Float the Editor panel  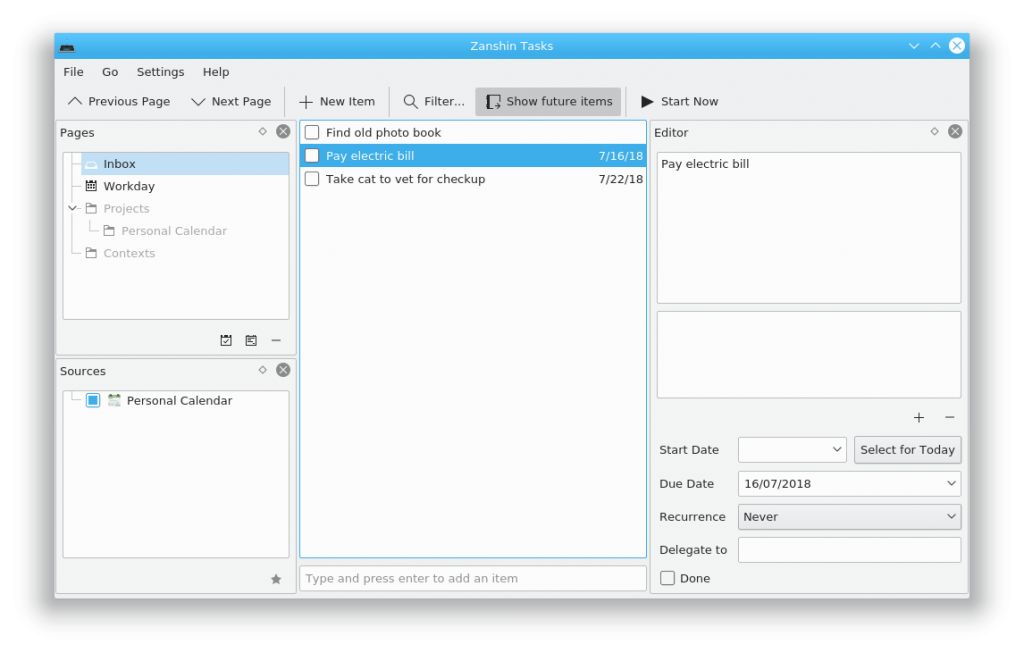(935, 131)
